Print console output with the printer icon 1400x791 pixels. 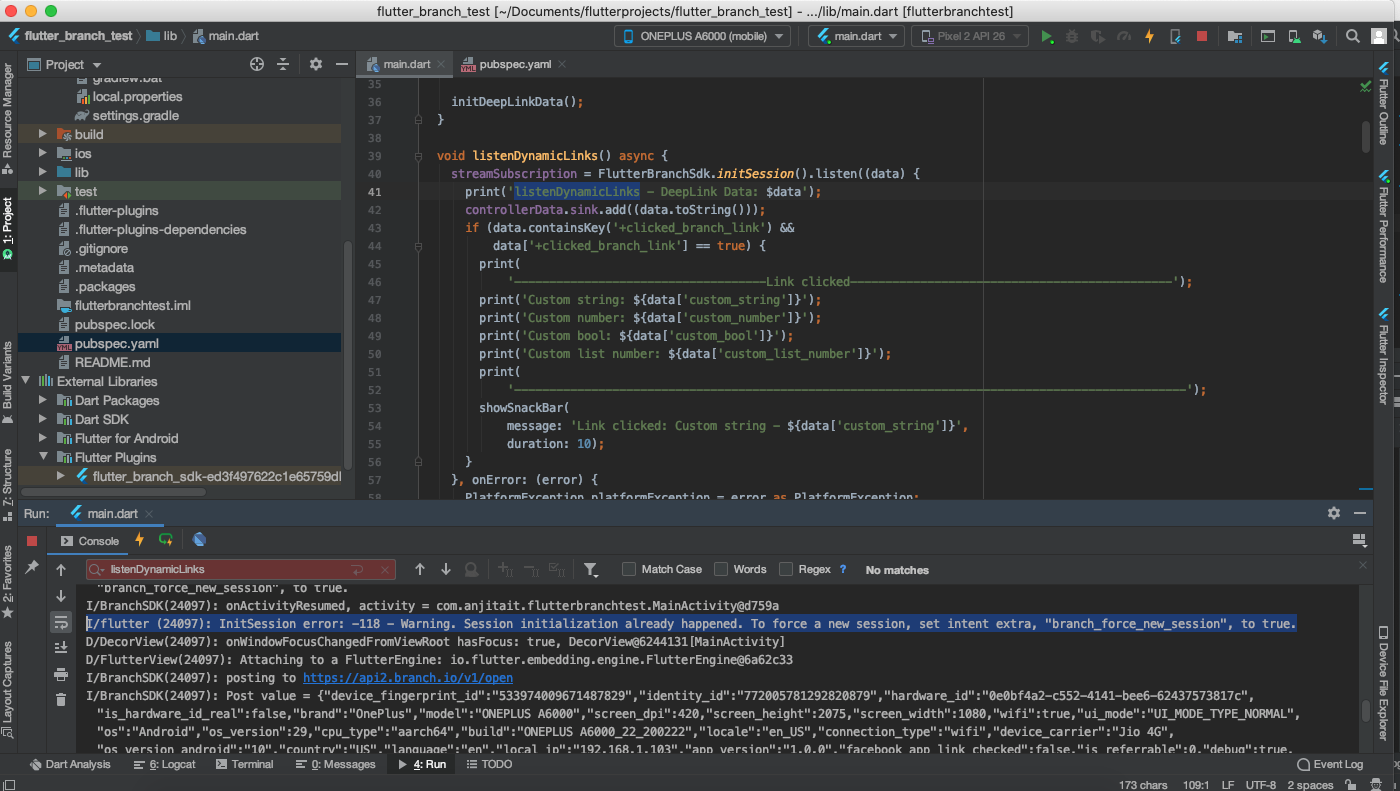(61, 674)
